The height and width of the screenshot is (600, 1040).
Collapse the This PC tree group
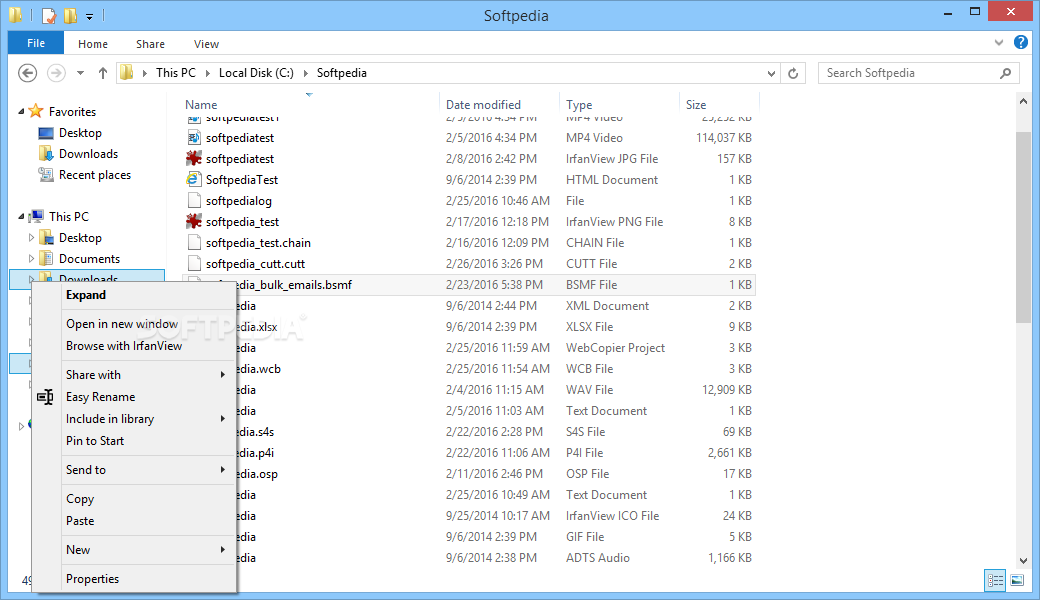pos(21,216)
